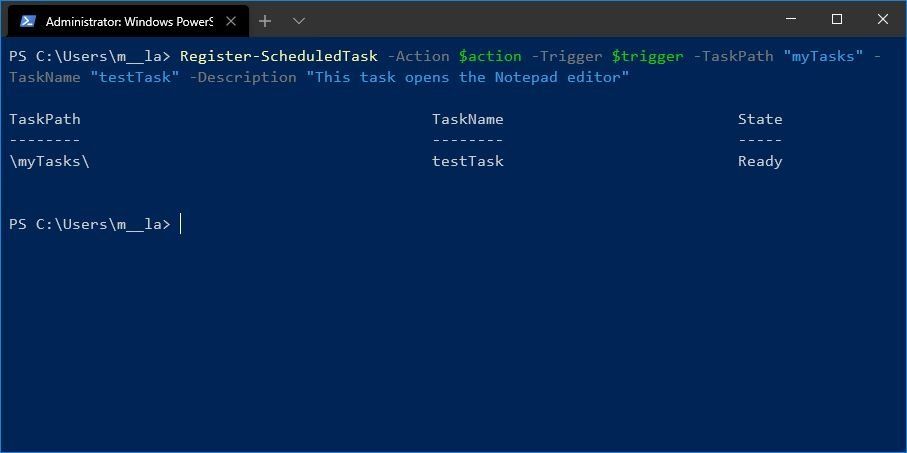907x453 pixels.
Task: Click the $trigger variable in the command
Action: click(647, 56)
